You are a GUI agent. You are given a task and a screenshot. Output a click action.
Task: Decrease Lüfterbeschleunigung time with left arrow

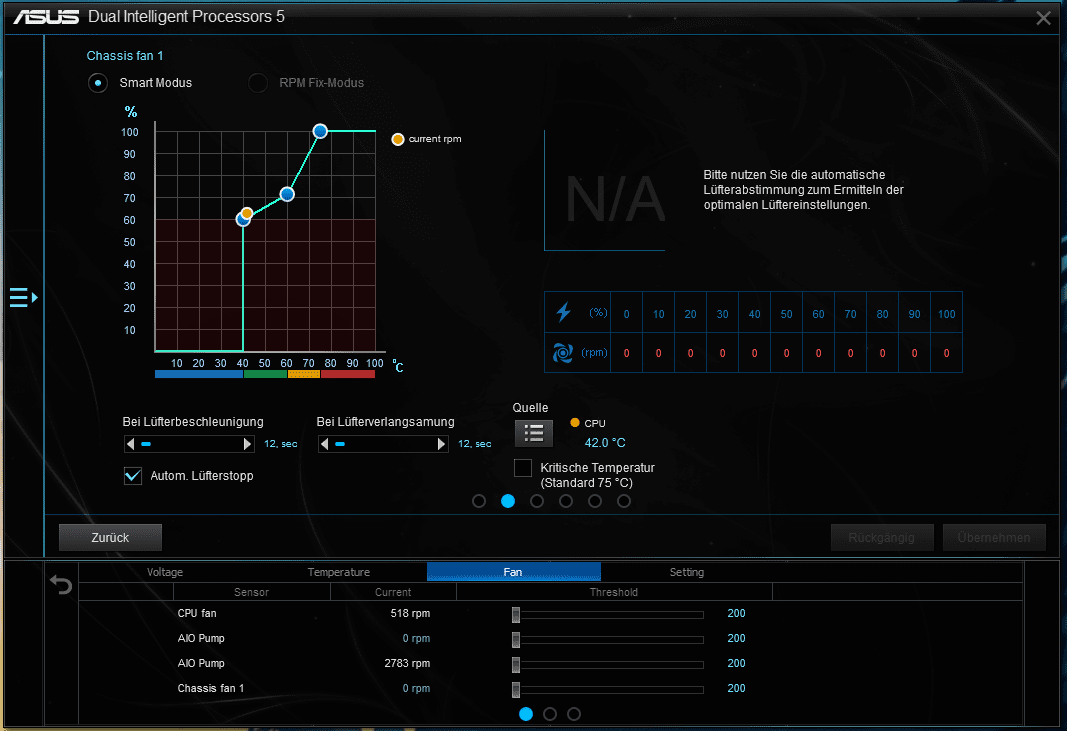point(130,444)
